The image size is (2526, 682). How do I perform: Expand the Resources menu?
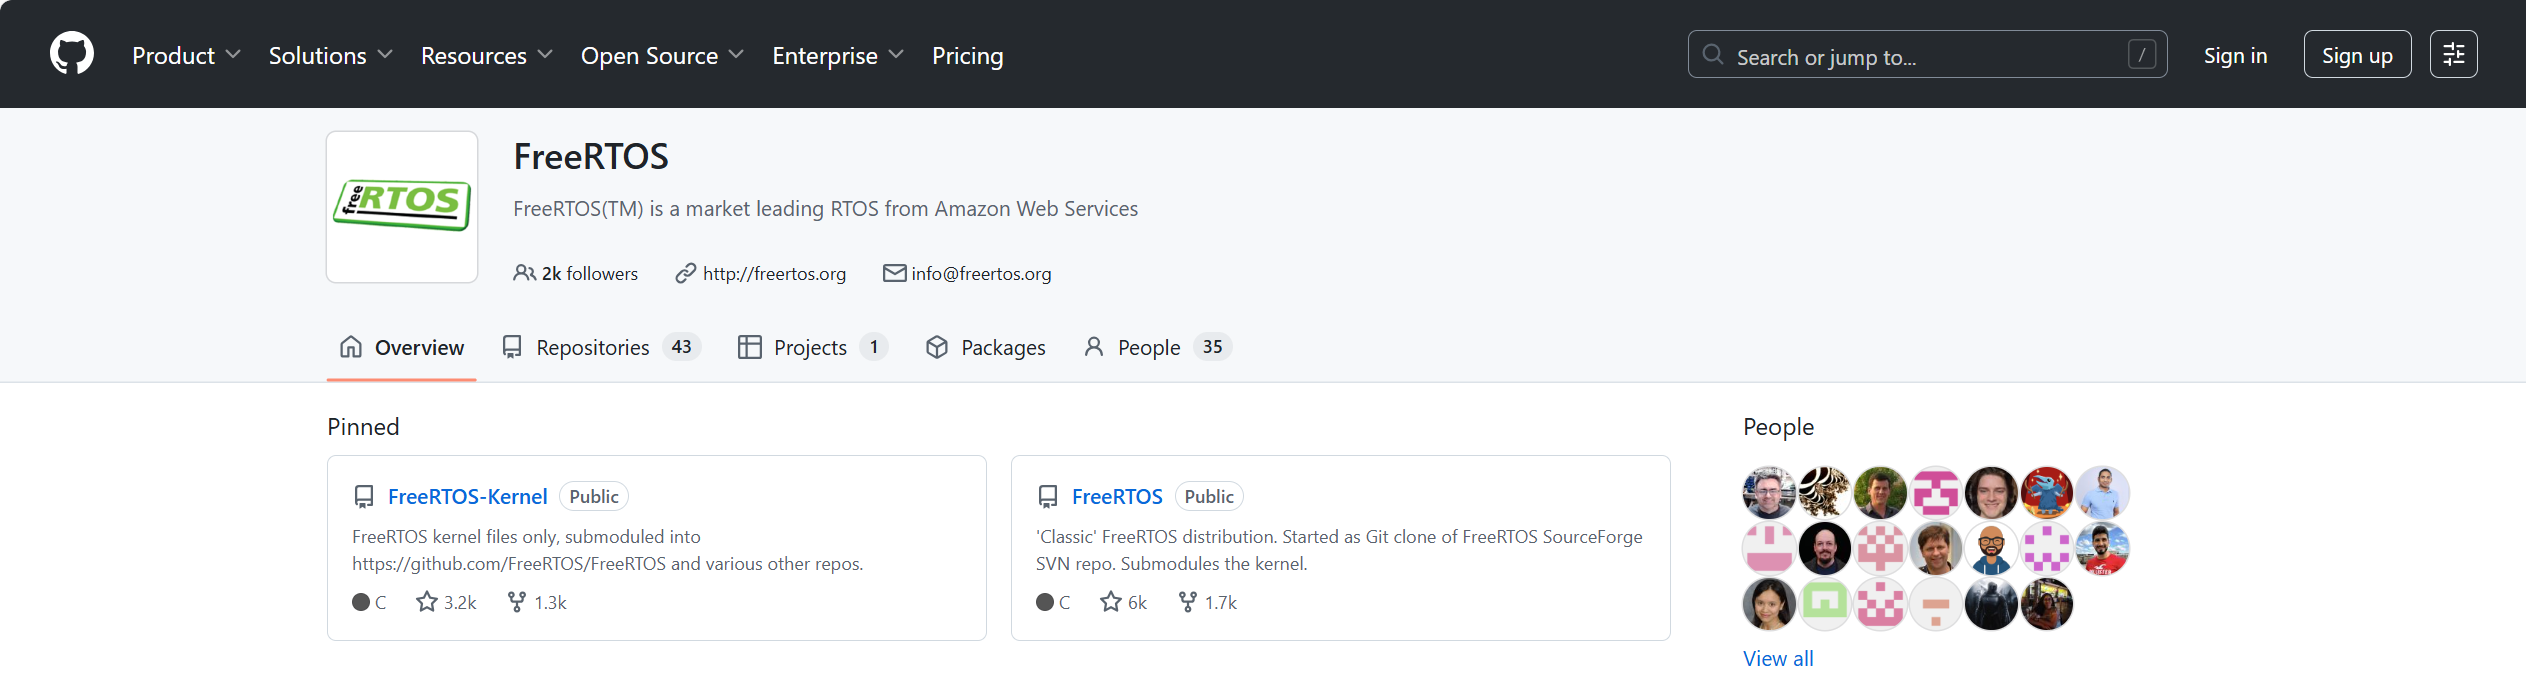point(486,56)
